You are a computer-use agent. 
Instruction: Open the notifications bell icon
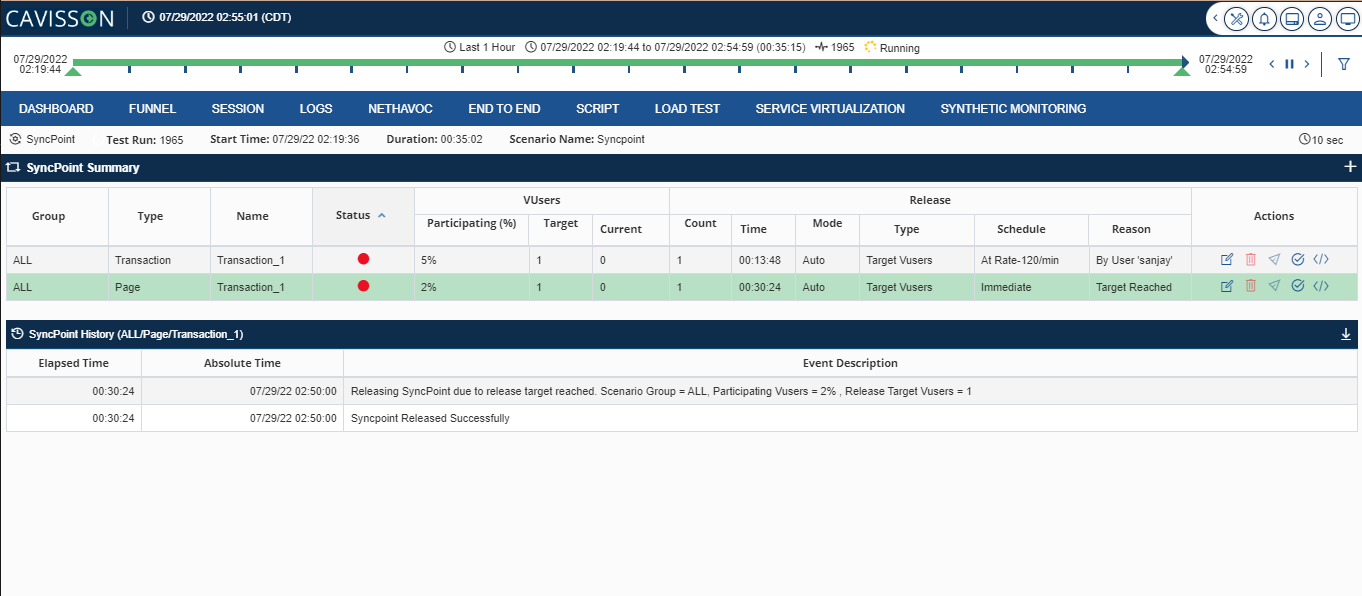(1265, 18)
